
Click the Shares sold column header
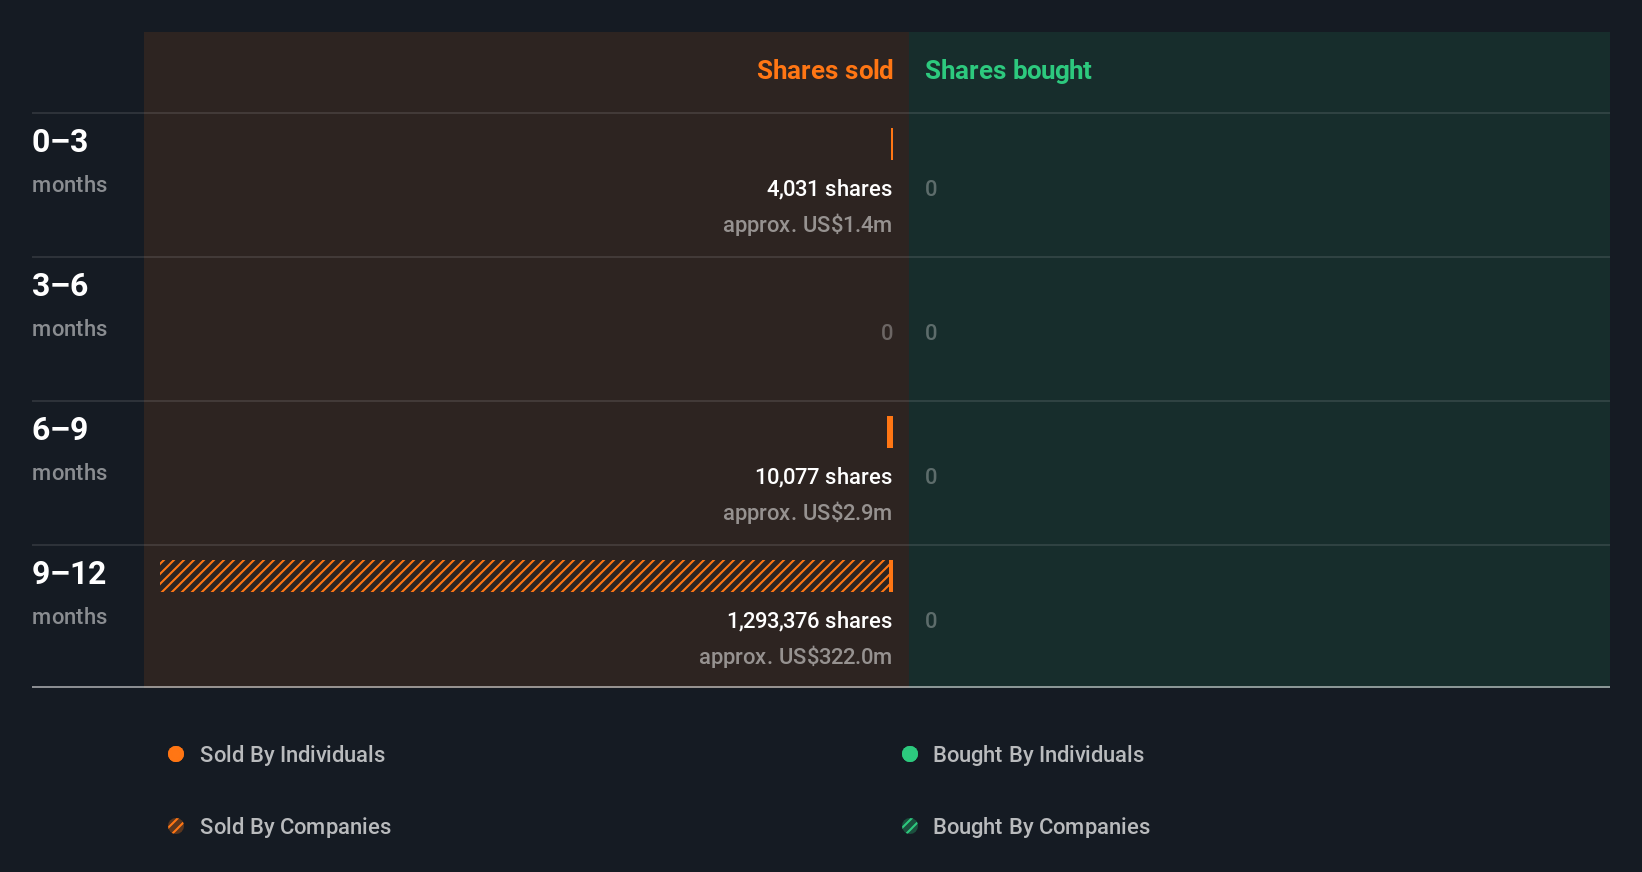tap(825, 70)
